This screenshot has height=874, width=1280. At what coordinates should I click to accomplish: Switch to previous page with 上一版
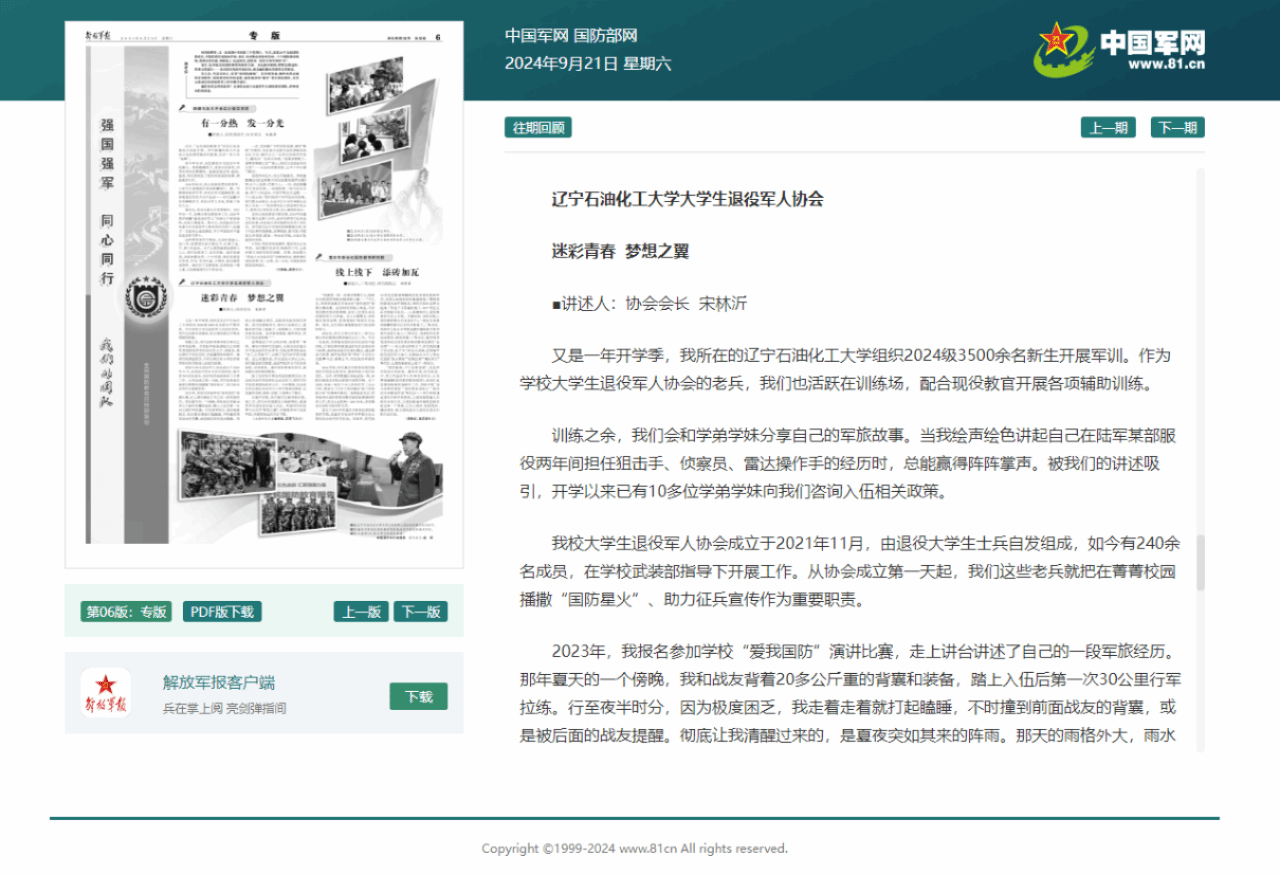[x=361, y=611]
